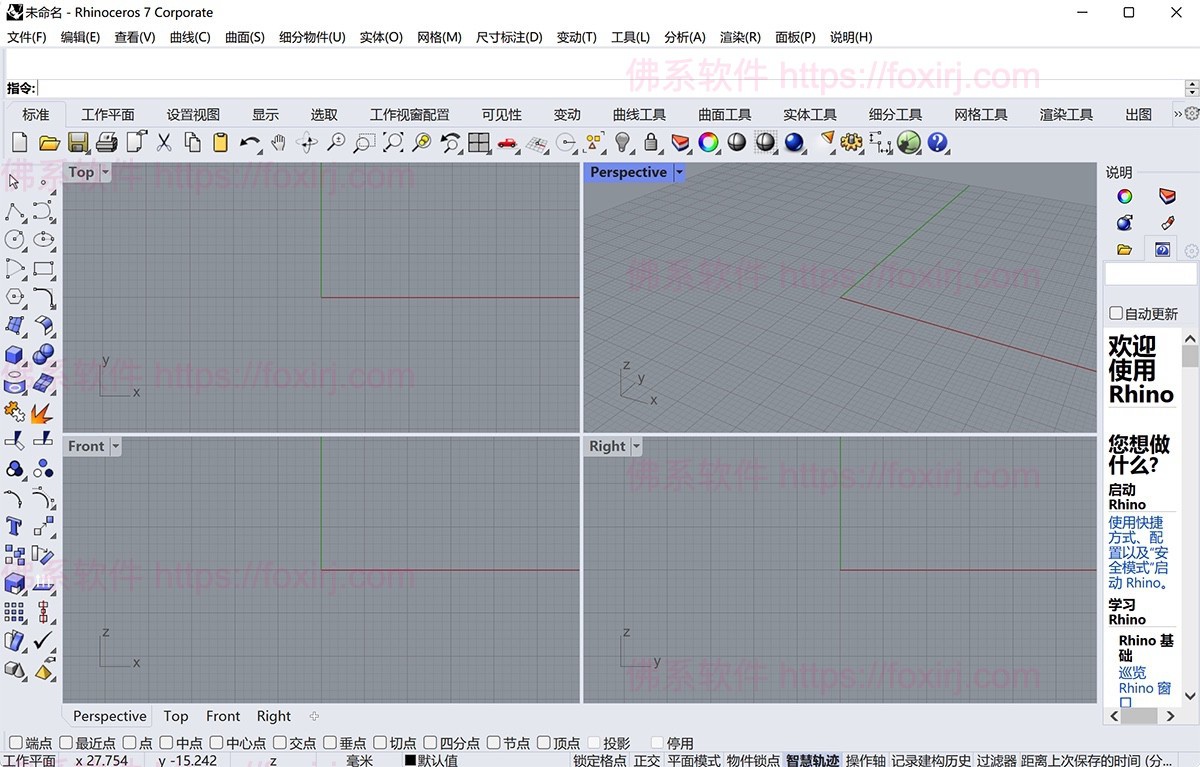Select the sphere creation tool

coord(42,352)
